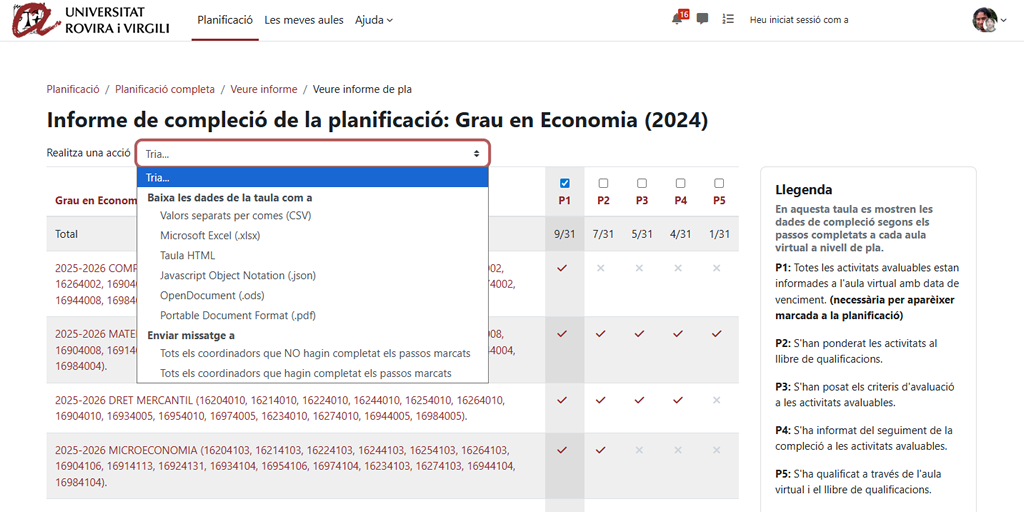Click P2 checkmark in MICROECONOMIA row
Viewport: 1024px width, 512px height.
click(x=601, y=450)
